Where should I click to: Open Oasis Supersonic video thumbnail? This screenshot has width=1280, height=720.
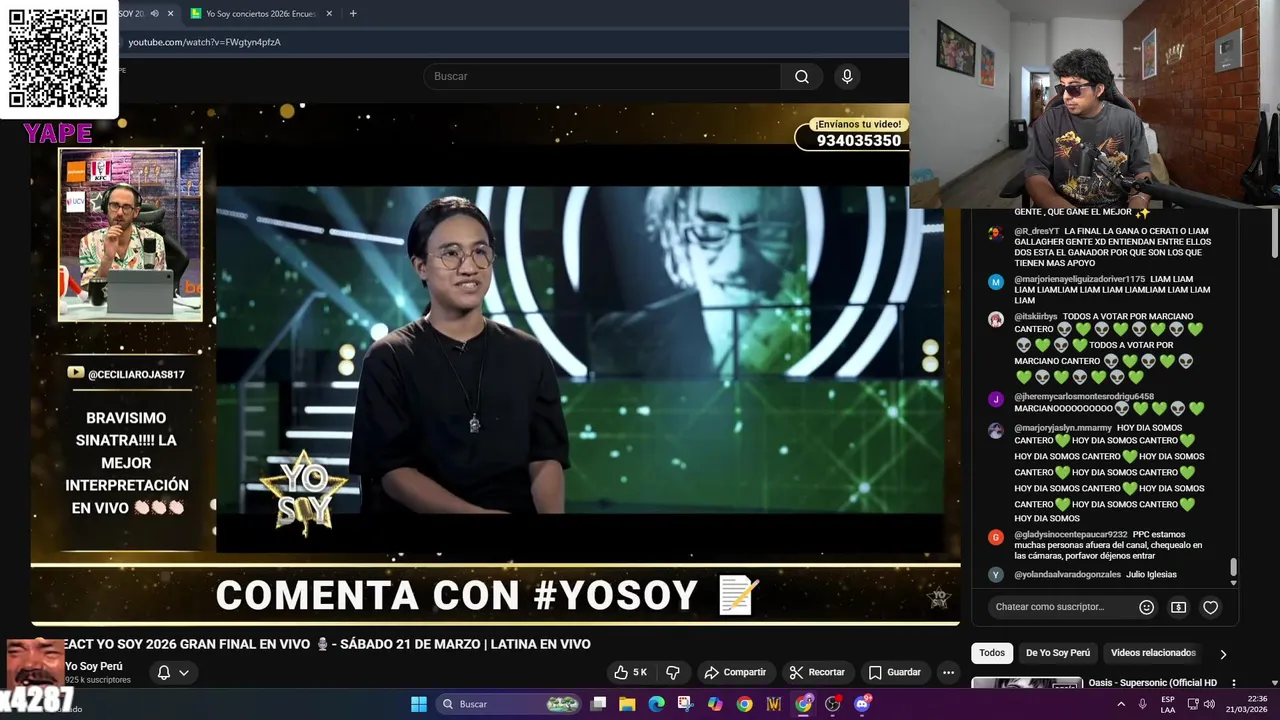click(x=1027, y=683)
